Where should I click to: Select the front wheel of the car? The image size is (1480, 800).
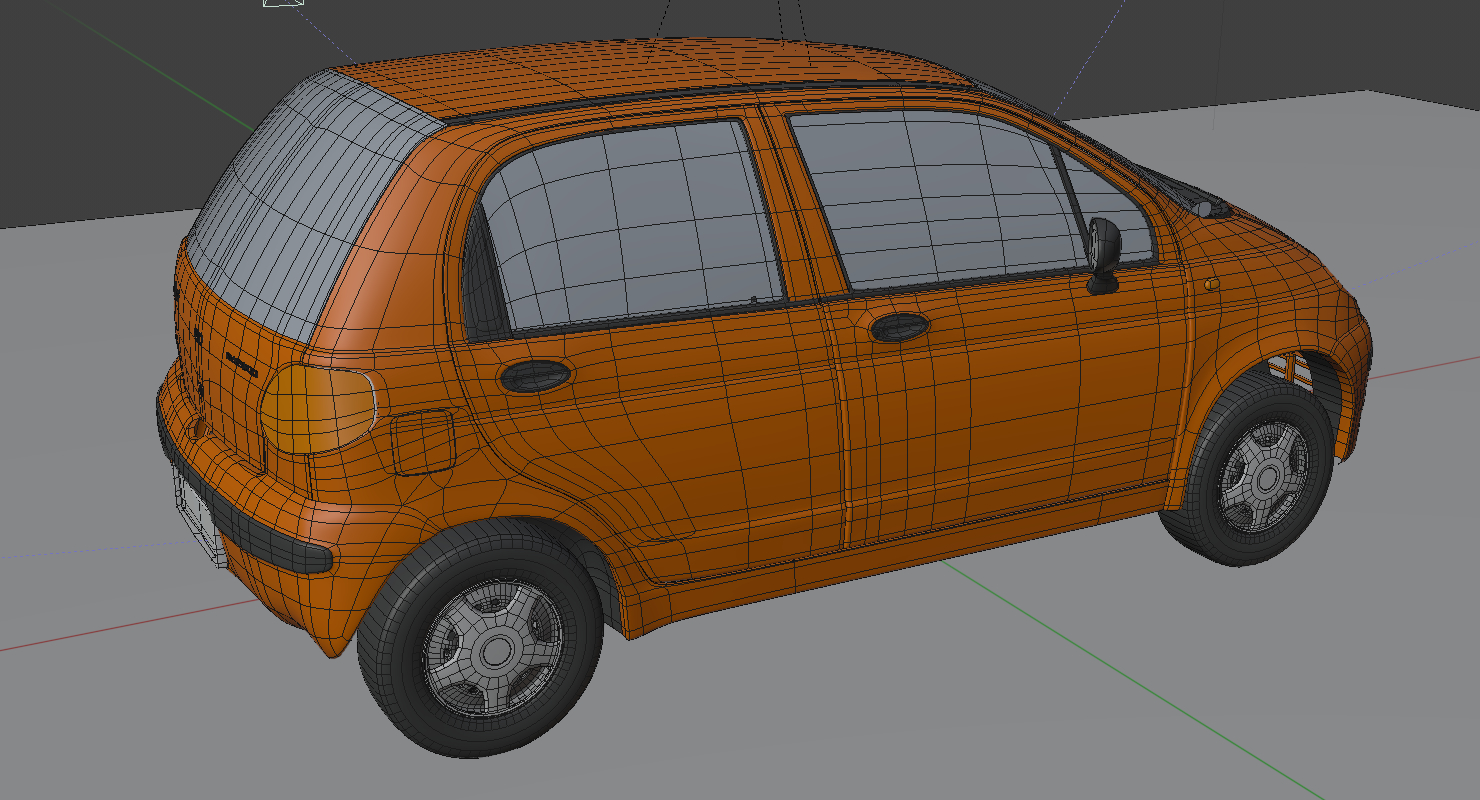(x=1249, y=470)
